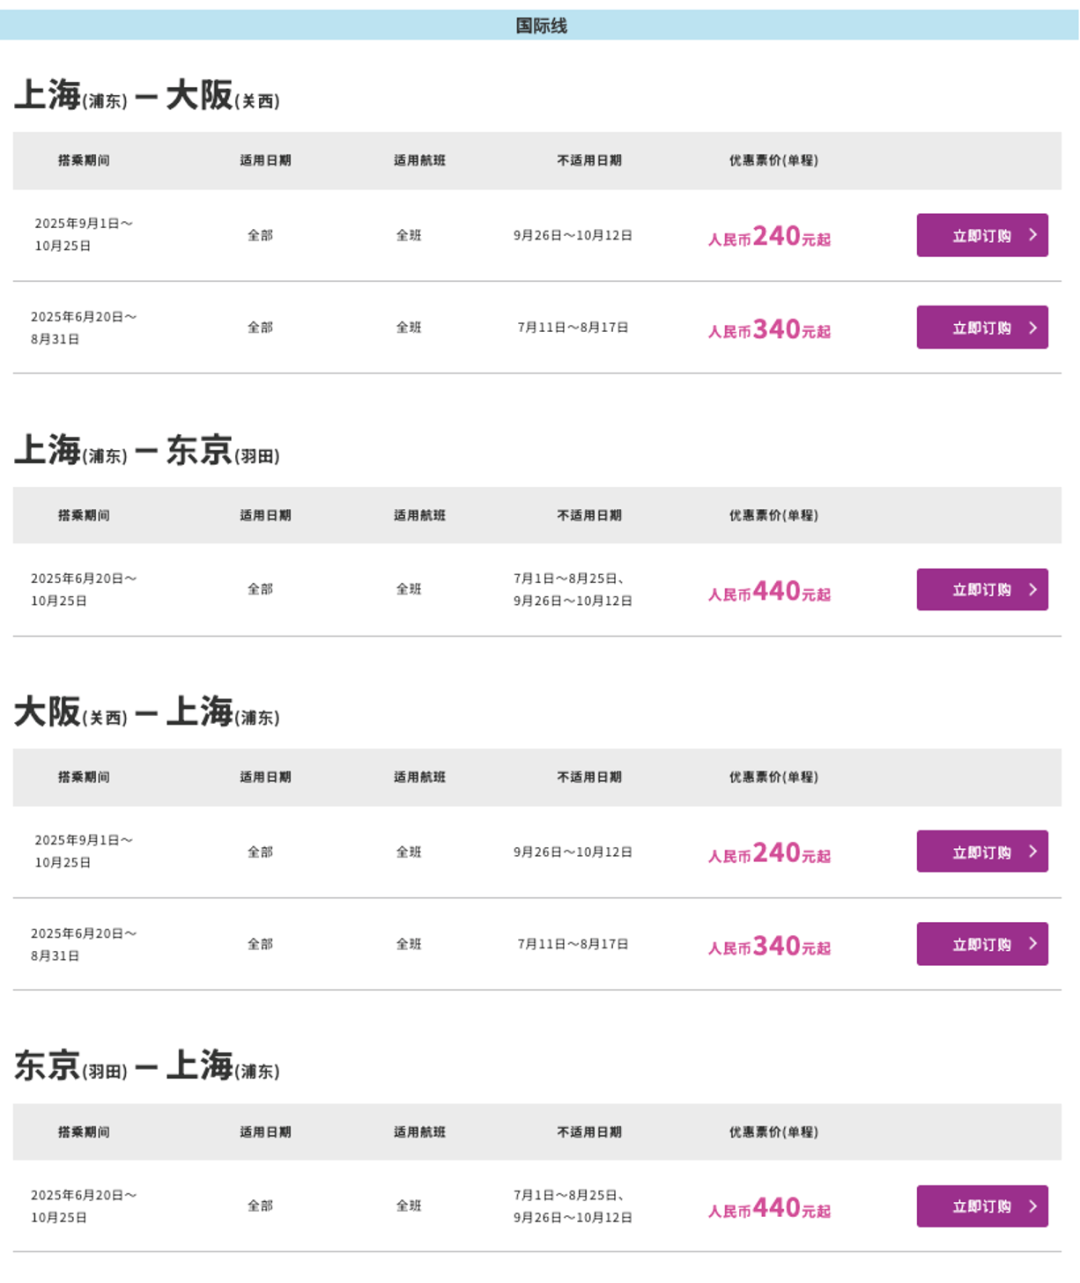This screenshot has height=1283, width=1080.
Task: Click the 上海(浦东)–大阪(关西) route heading
Action: point(147,96)
